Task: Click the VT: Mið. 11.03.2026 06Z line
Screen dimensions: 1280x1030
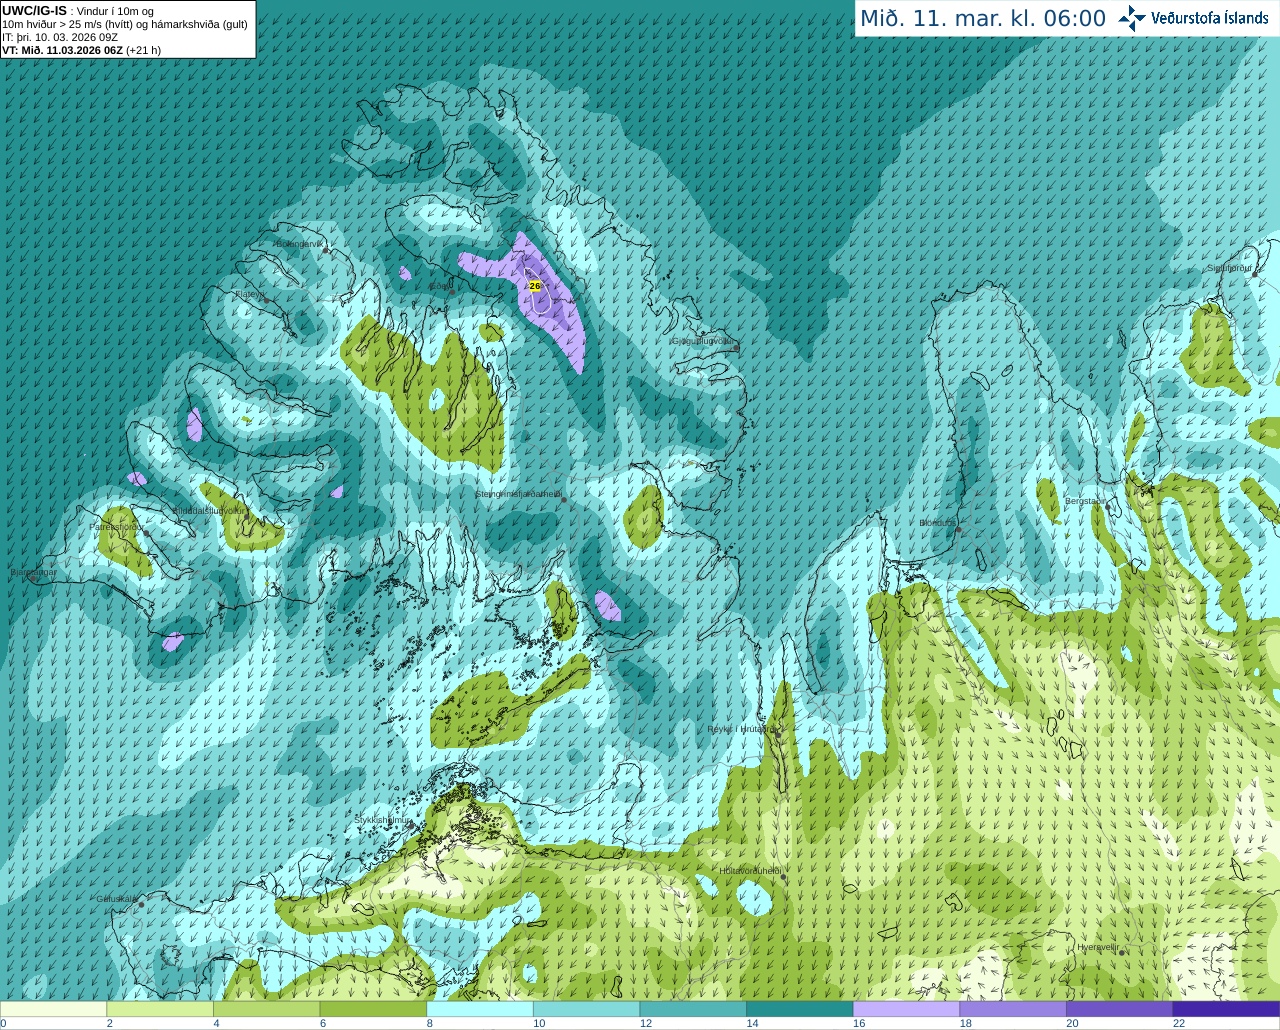Action: click(81, 50)
